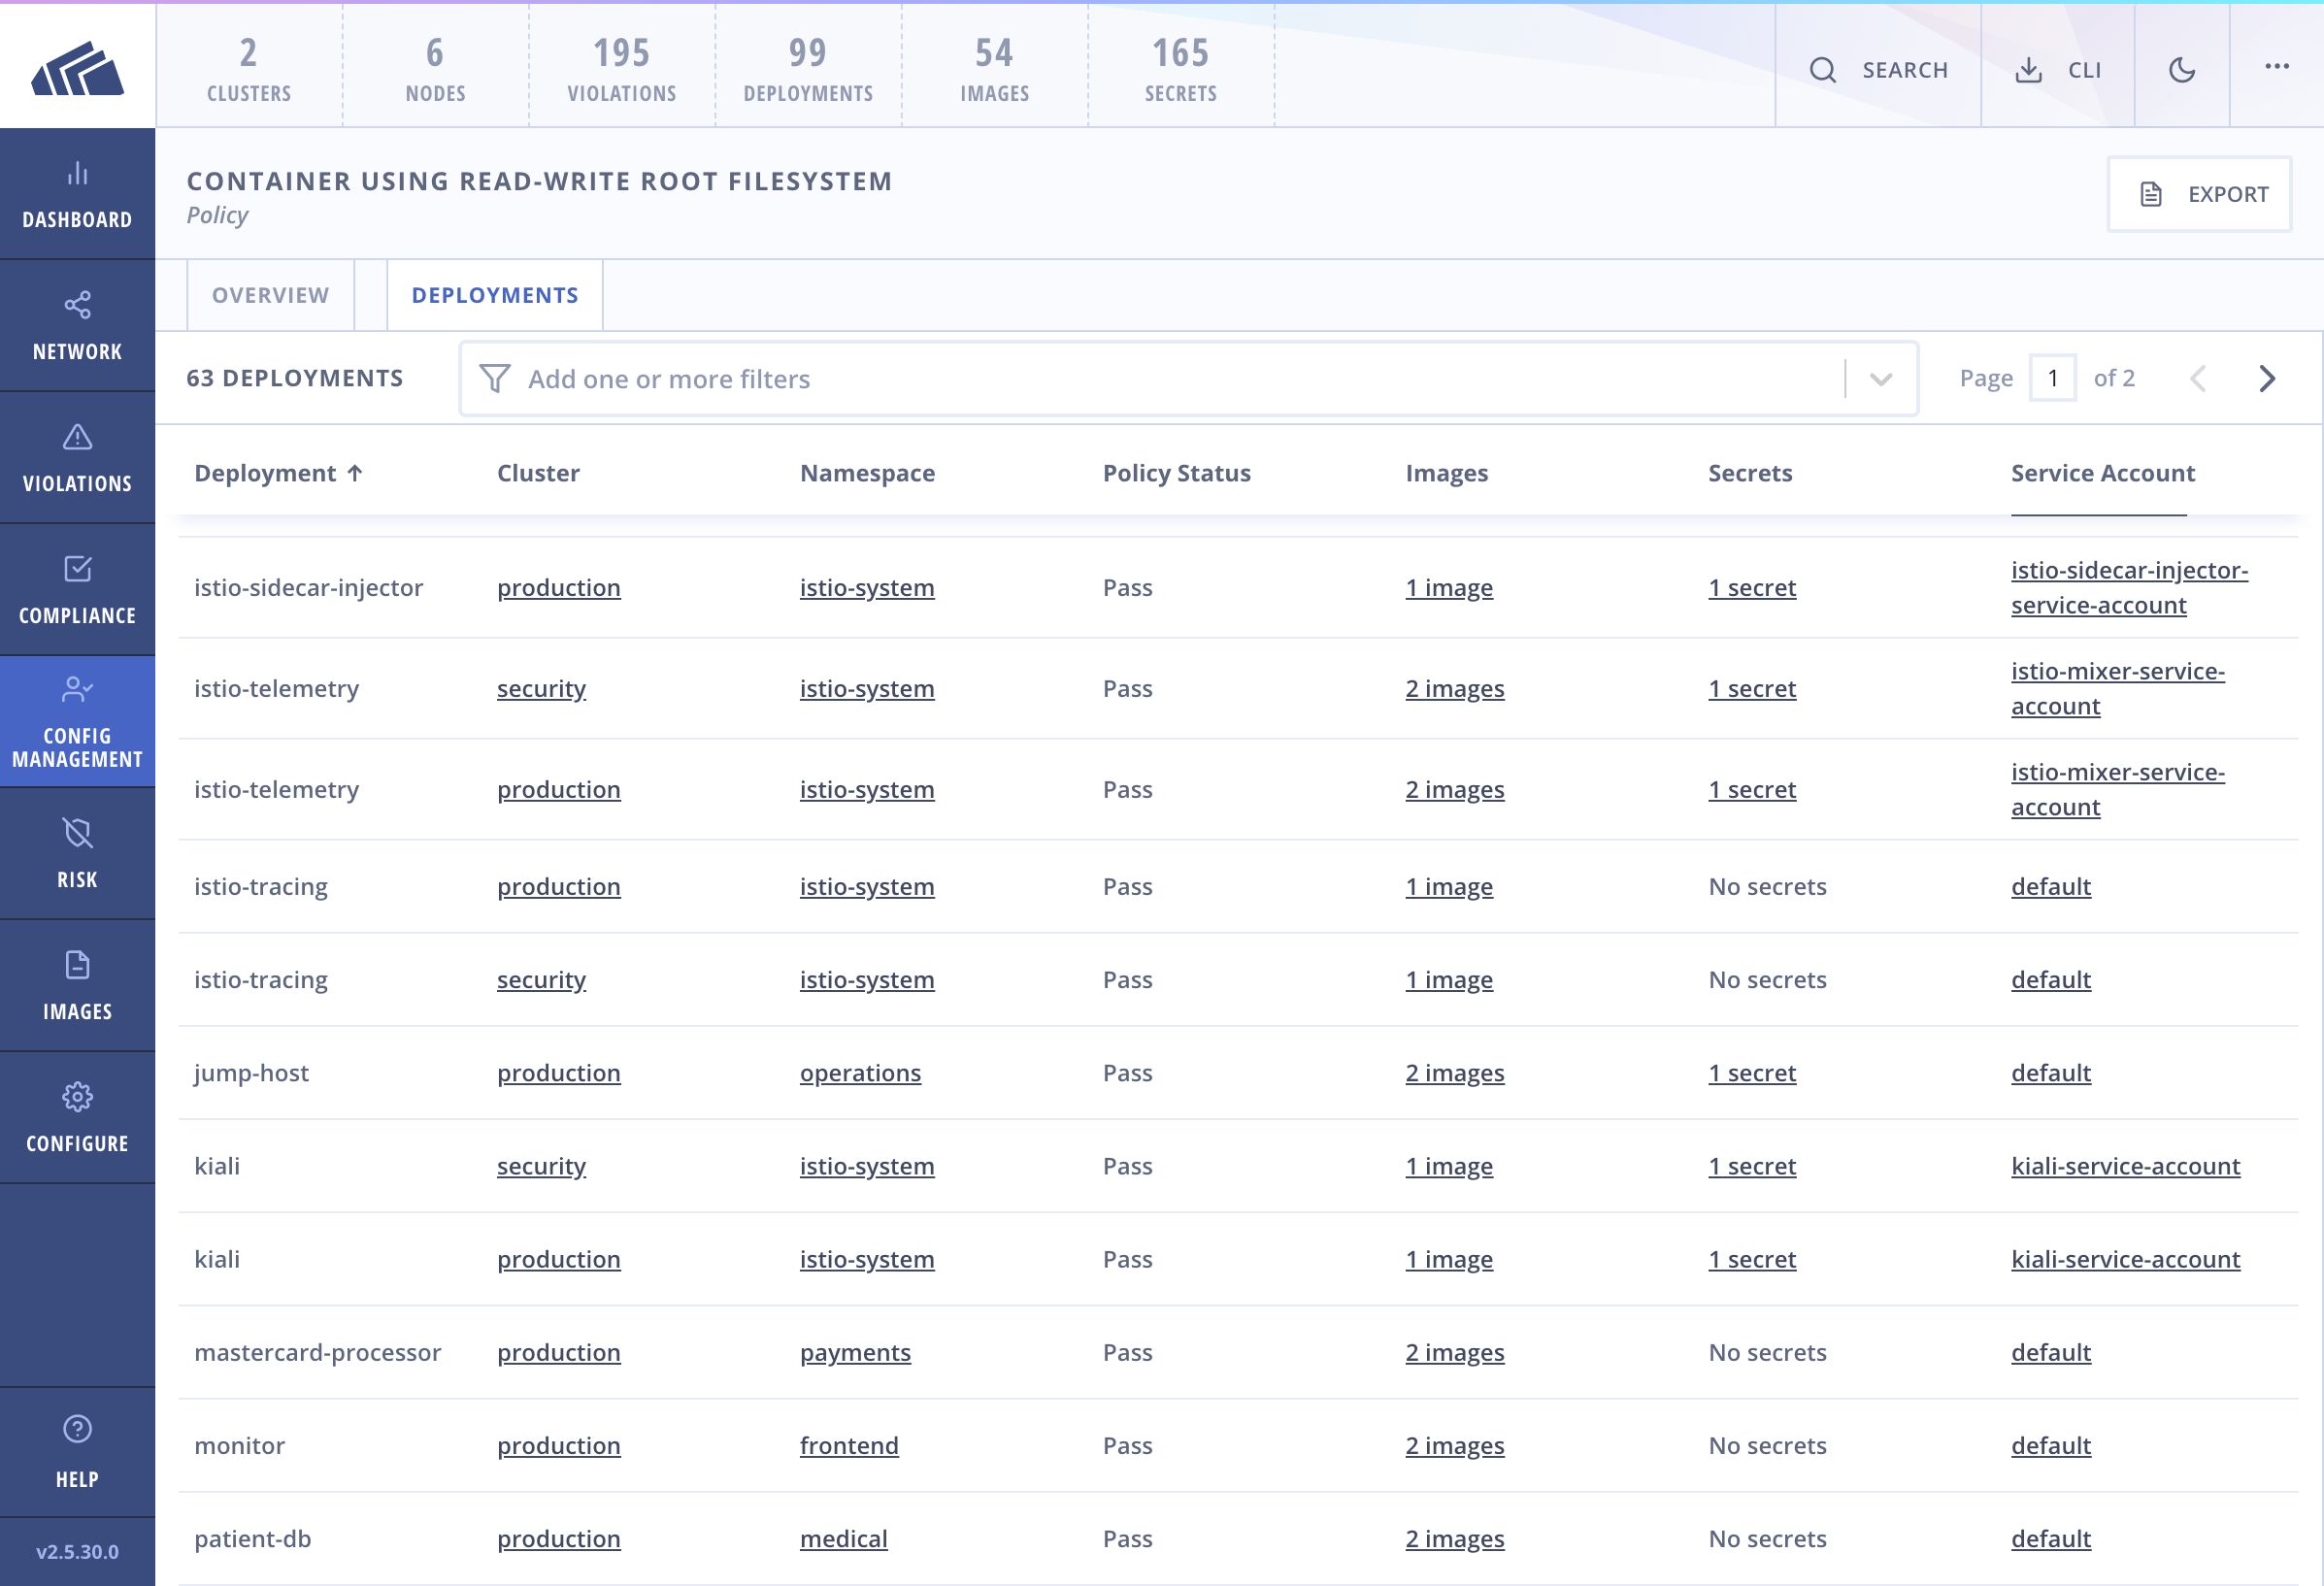Sort by Namespace column header
Screen dimensions: 2324x1586
tap(867, 473)
